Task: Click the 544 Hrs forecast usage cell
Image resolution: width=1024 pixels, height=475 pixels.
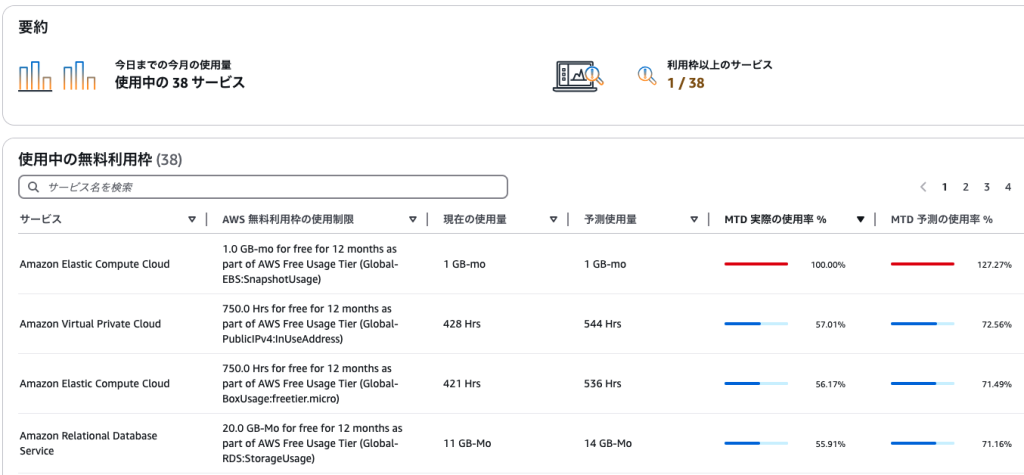Action: [x=603, y=324]
